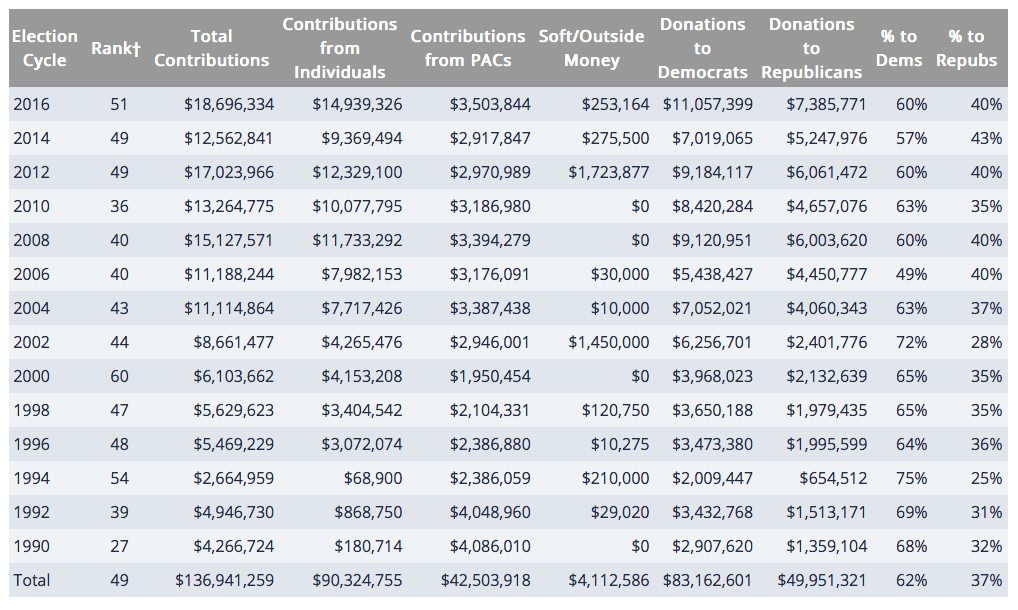
Task: Click 2006 donations to Republicans $4,450,777
Action: pyautogui.click(x=826, y=274)
